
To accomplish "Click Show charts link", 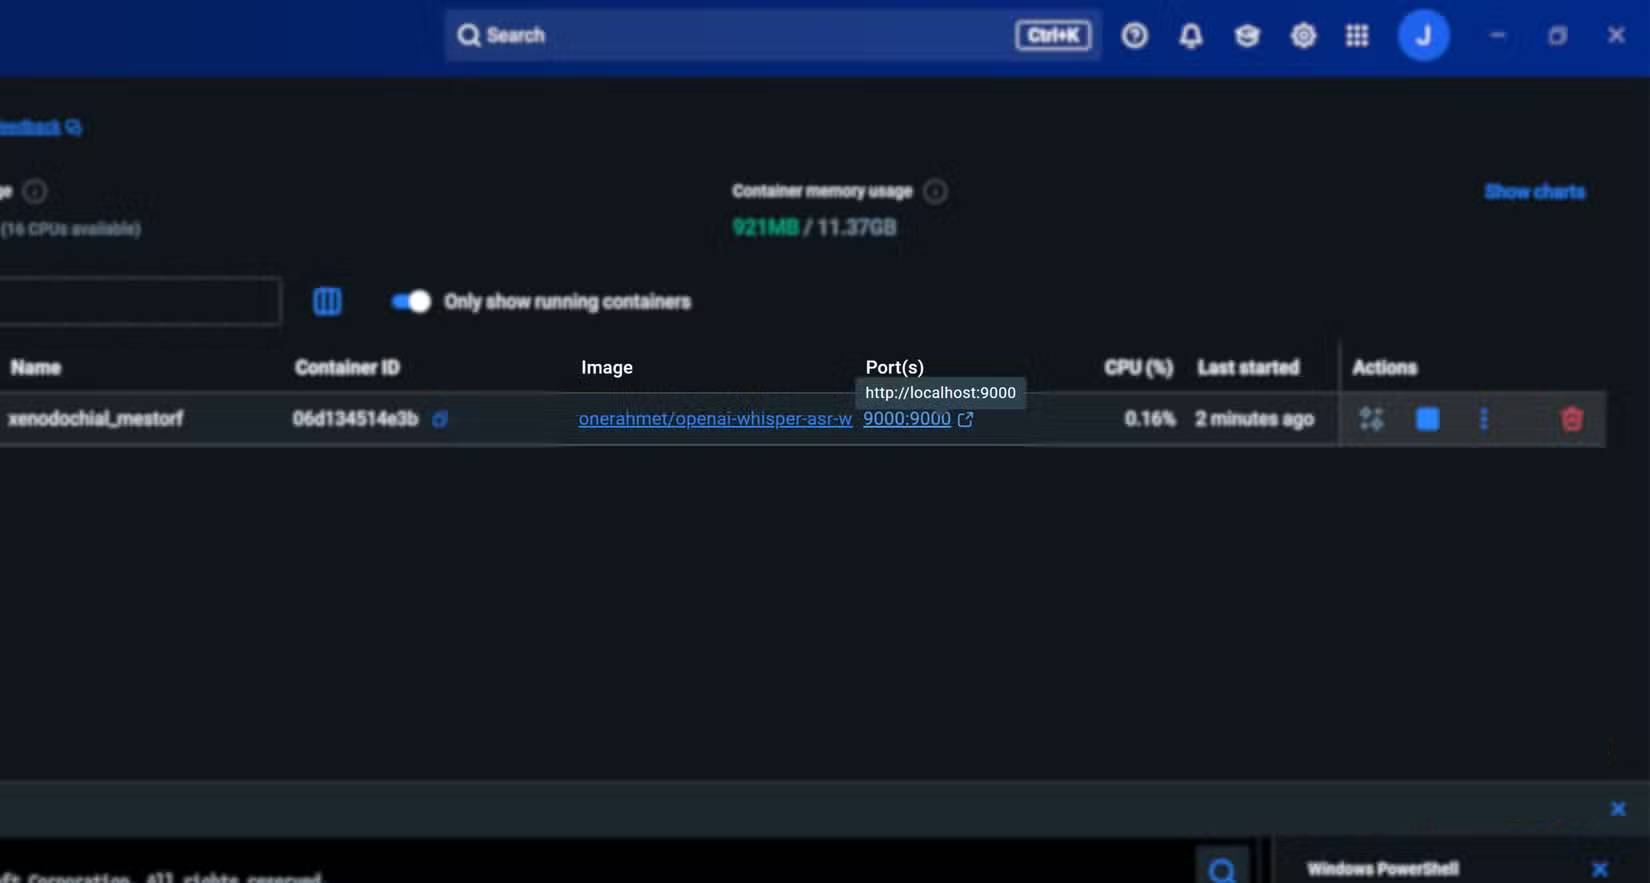I will (x=1534, y=191).
